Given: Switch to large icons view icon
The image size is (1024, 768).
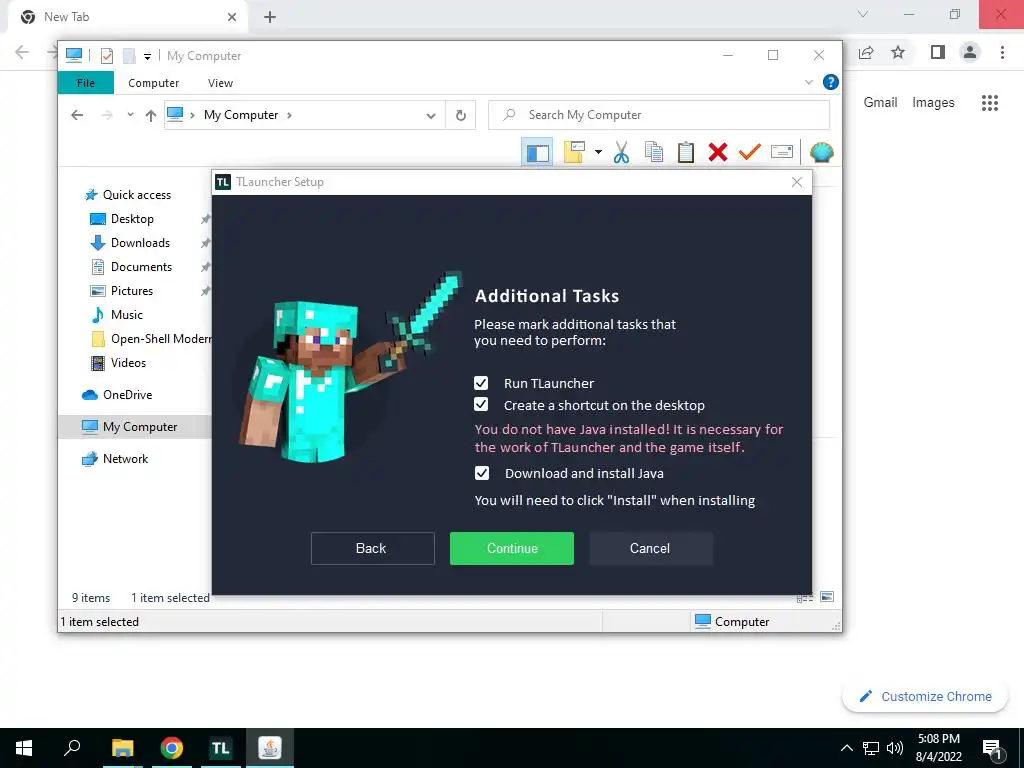Looking at the screenshot, I should (x=827, y=597).
